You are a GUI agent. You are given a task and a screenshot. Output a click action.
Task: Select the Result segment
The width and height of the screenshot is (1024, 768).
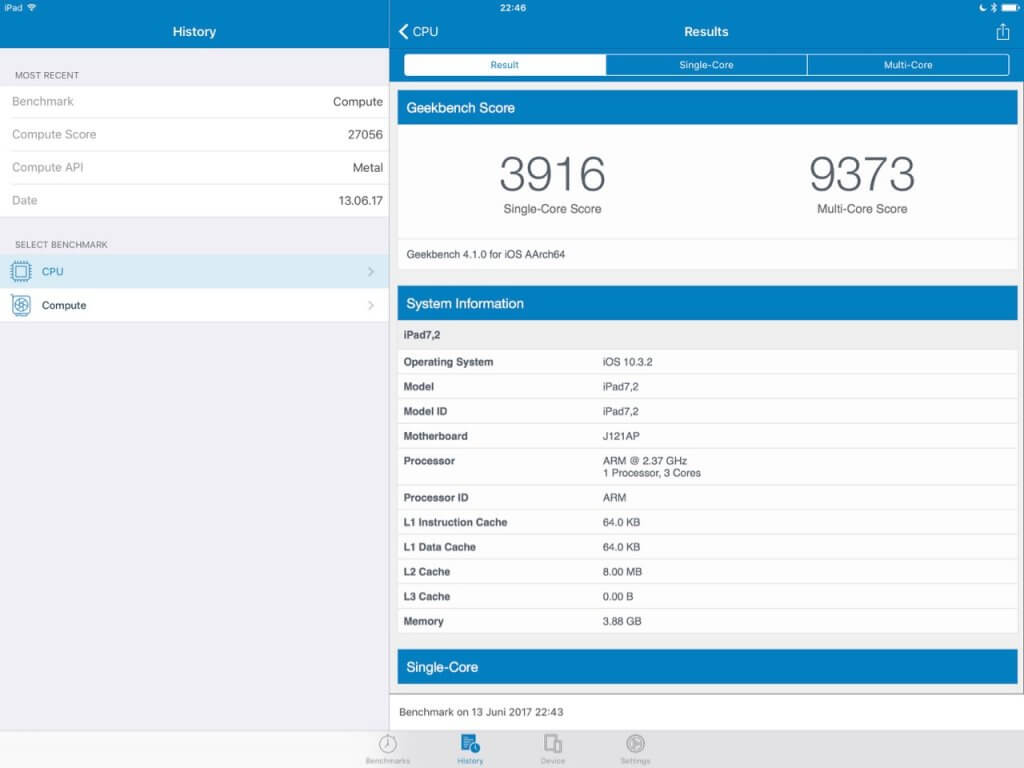505,65
